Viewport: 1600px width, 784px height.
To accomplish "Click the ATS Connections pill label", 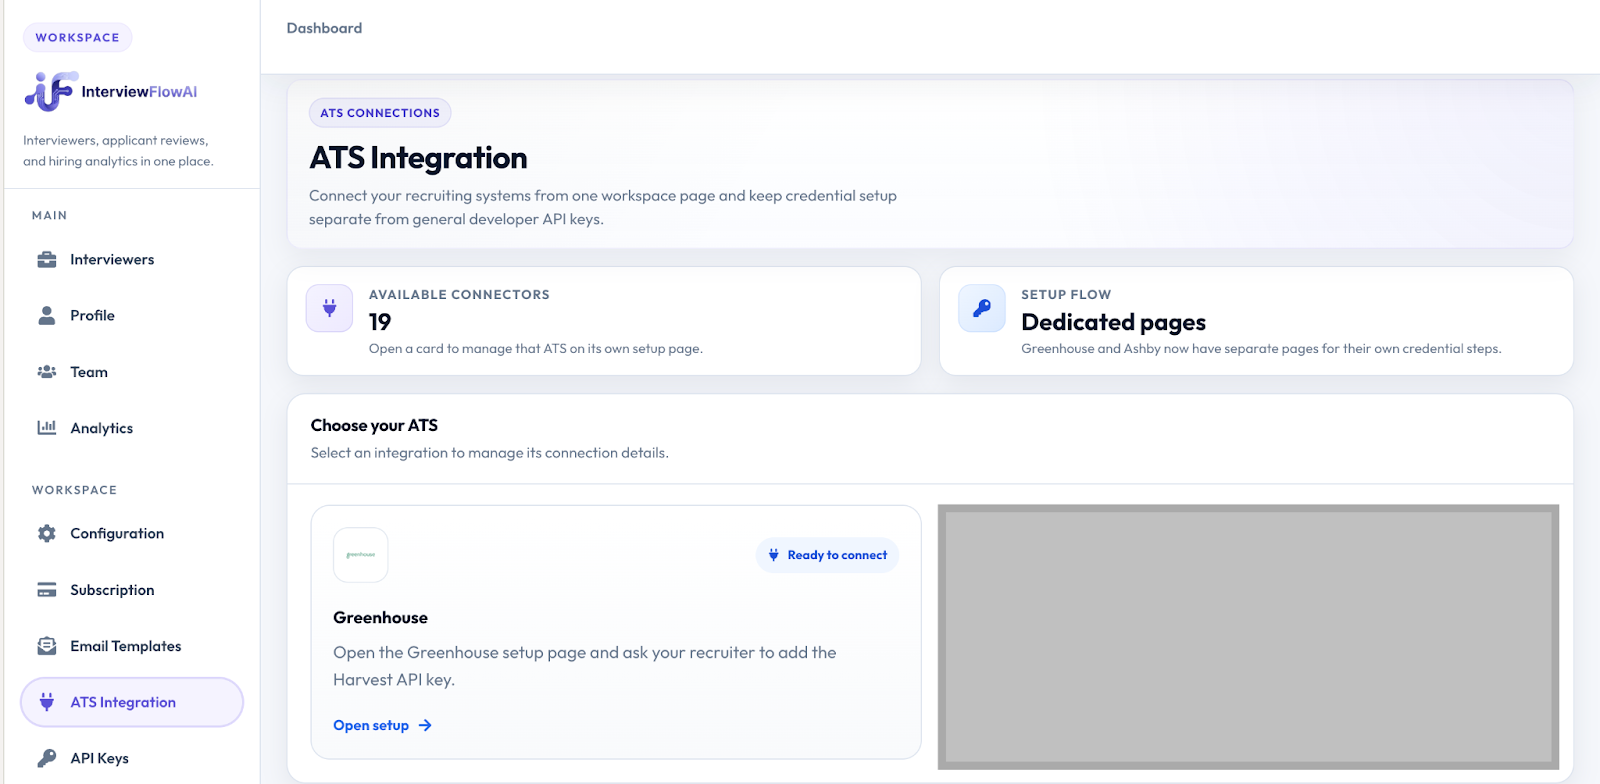I will [380, 113].
